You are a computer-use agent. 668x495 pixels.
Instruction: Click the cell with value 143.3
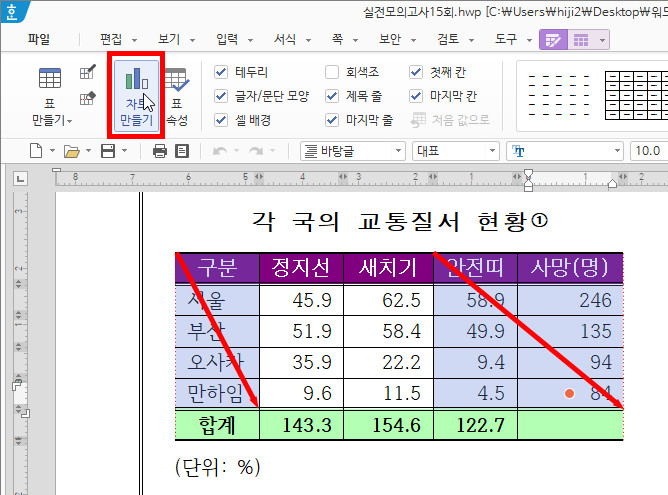pyautogui.click(x=301, y=425)
